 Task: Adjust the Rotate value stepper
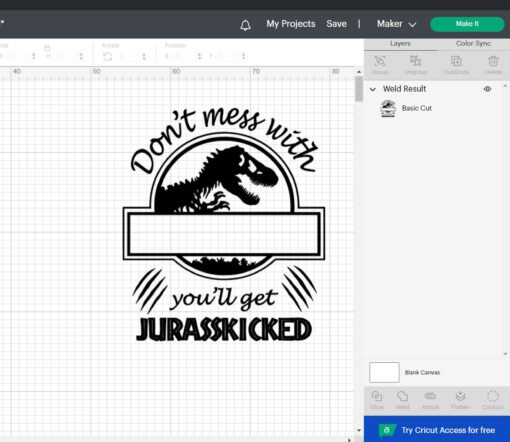(x=144, y=57)
